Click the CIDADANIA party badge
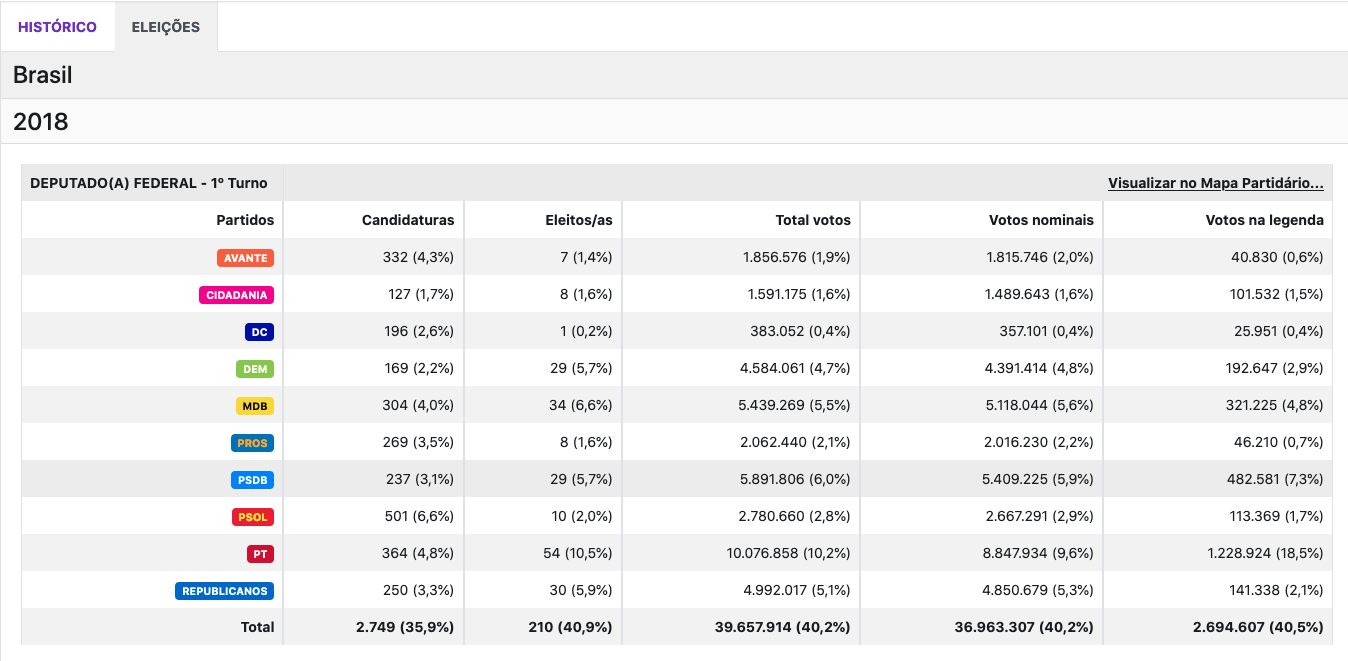Image resolution: width=1348 pixels, height=661 pixels. [236, 295]
